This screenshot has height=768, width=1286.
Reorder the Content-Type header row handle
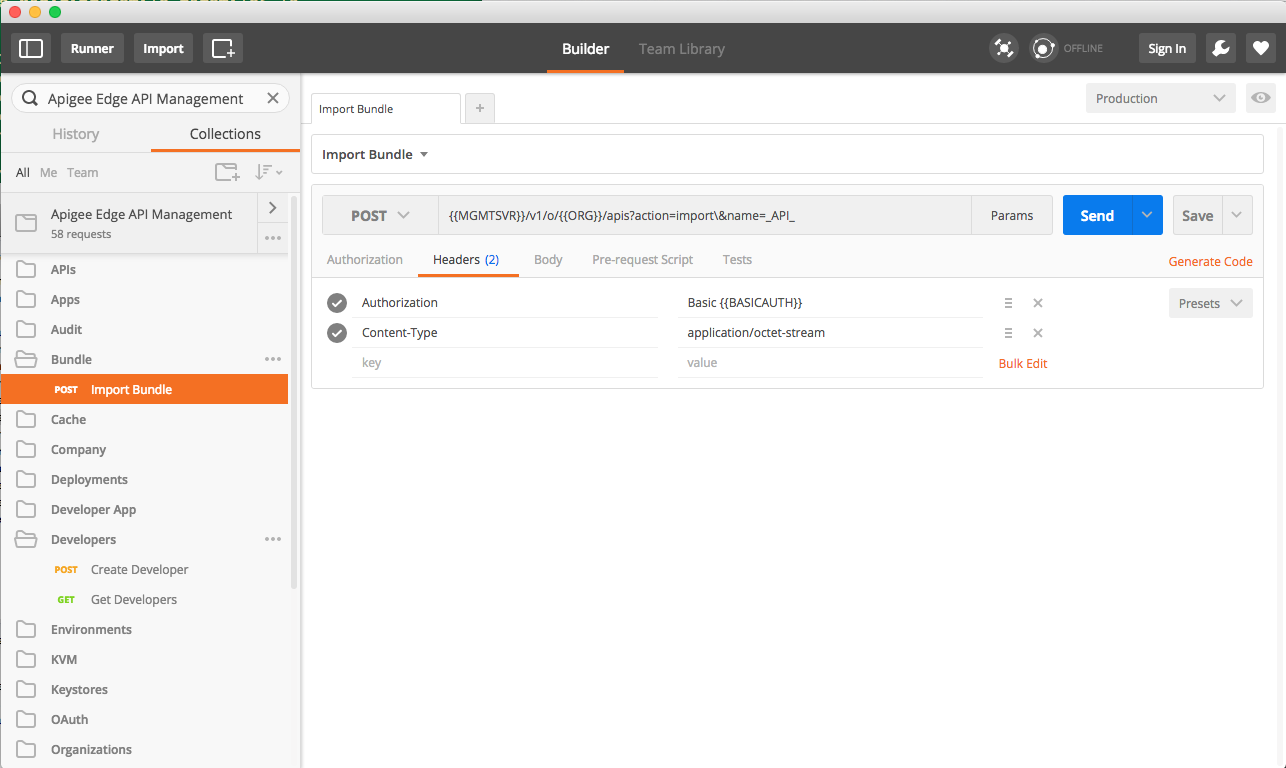coord(1008,333)
